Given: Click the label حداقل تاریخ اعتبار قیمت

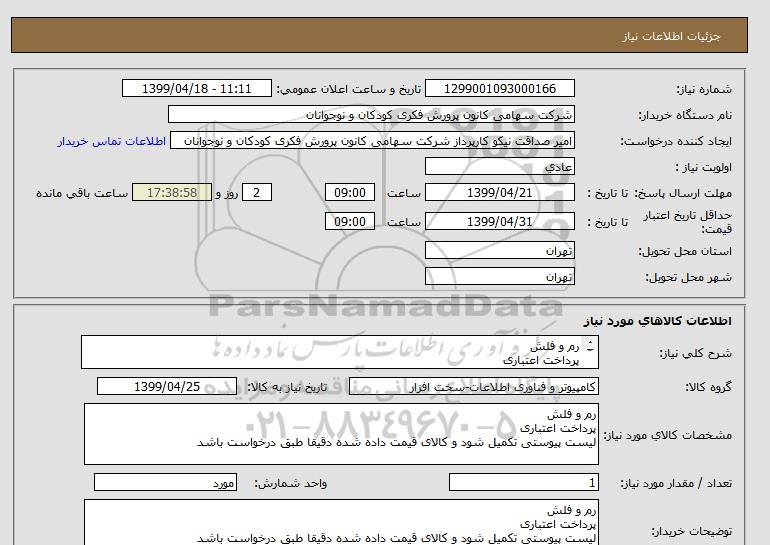Looking at the screenshot, I should tap(688, 222).
